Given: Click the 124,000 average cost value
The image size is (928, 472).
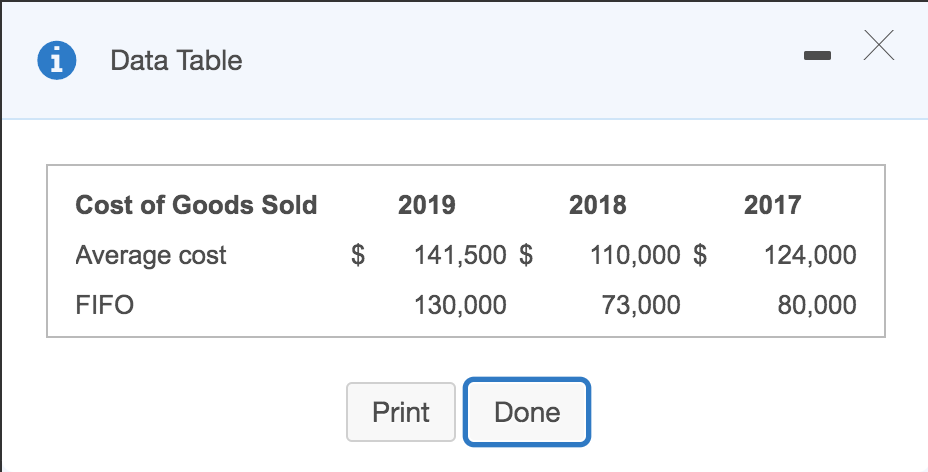Looking at the screenshot, I should 810,255.
